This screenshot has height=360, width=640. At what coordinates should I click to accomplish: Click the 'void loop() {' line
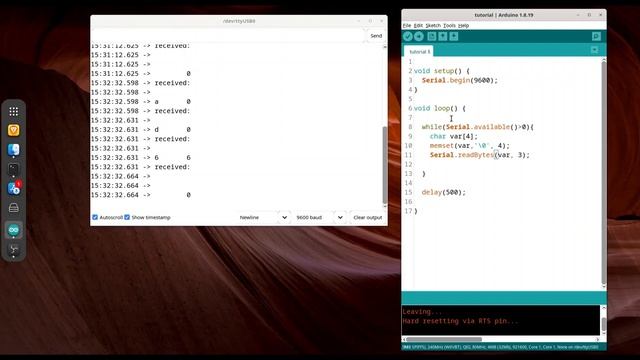[440, 108]
